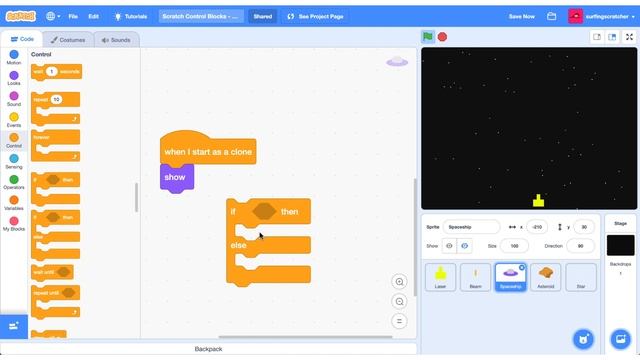Zoom in the code workspace
The width and height of the screenshot is (640, 360).
pos(399,282)
